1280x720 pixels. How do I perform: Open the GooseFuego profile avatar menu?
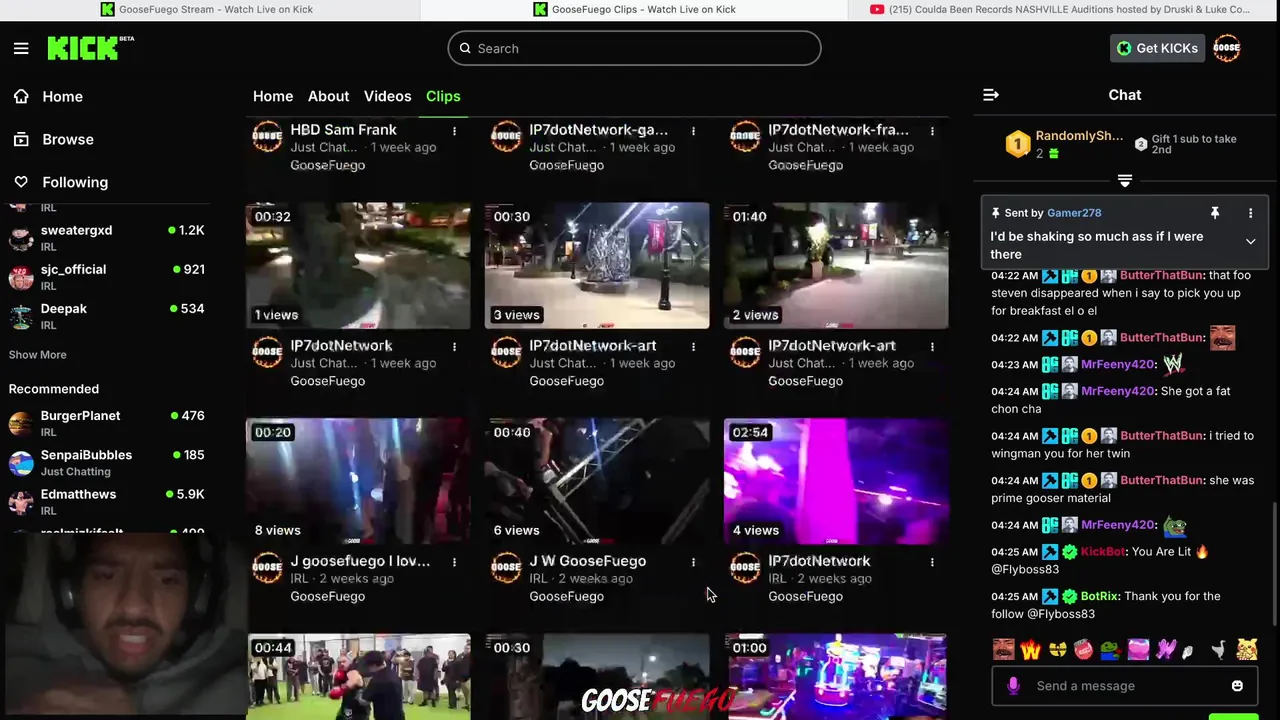[1227, 48]
